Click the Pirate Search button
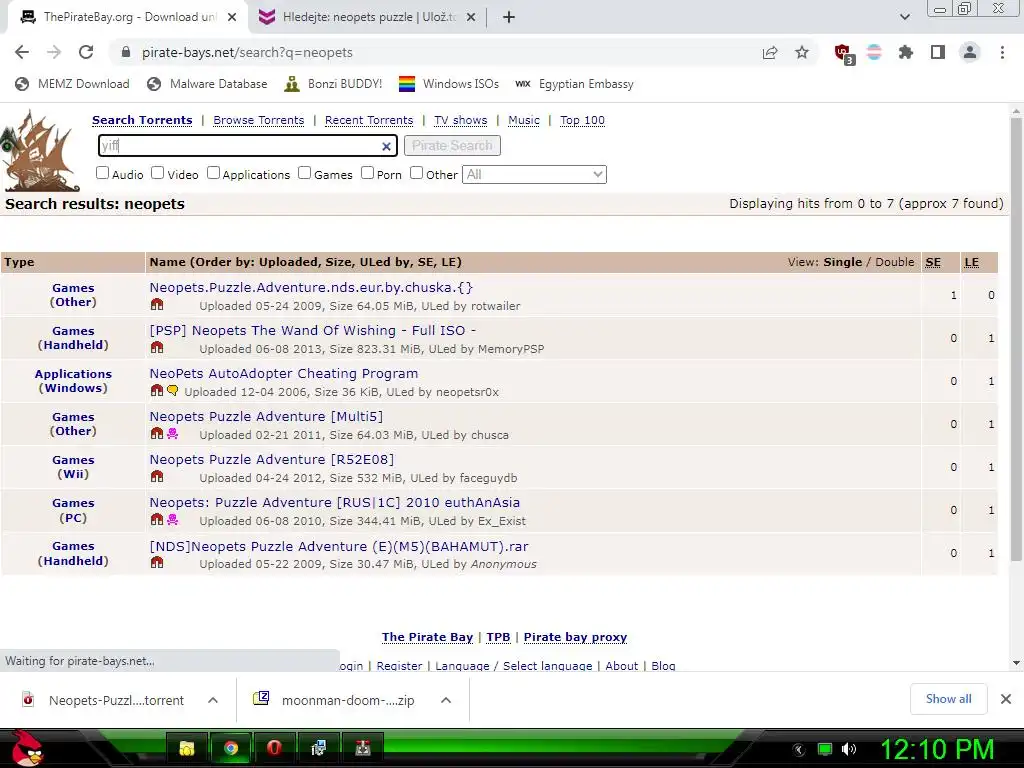 coord(453,146)
